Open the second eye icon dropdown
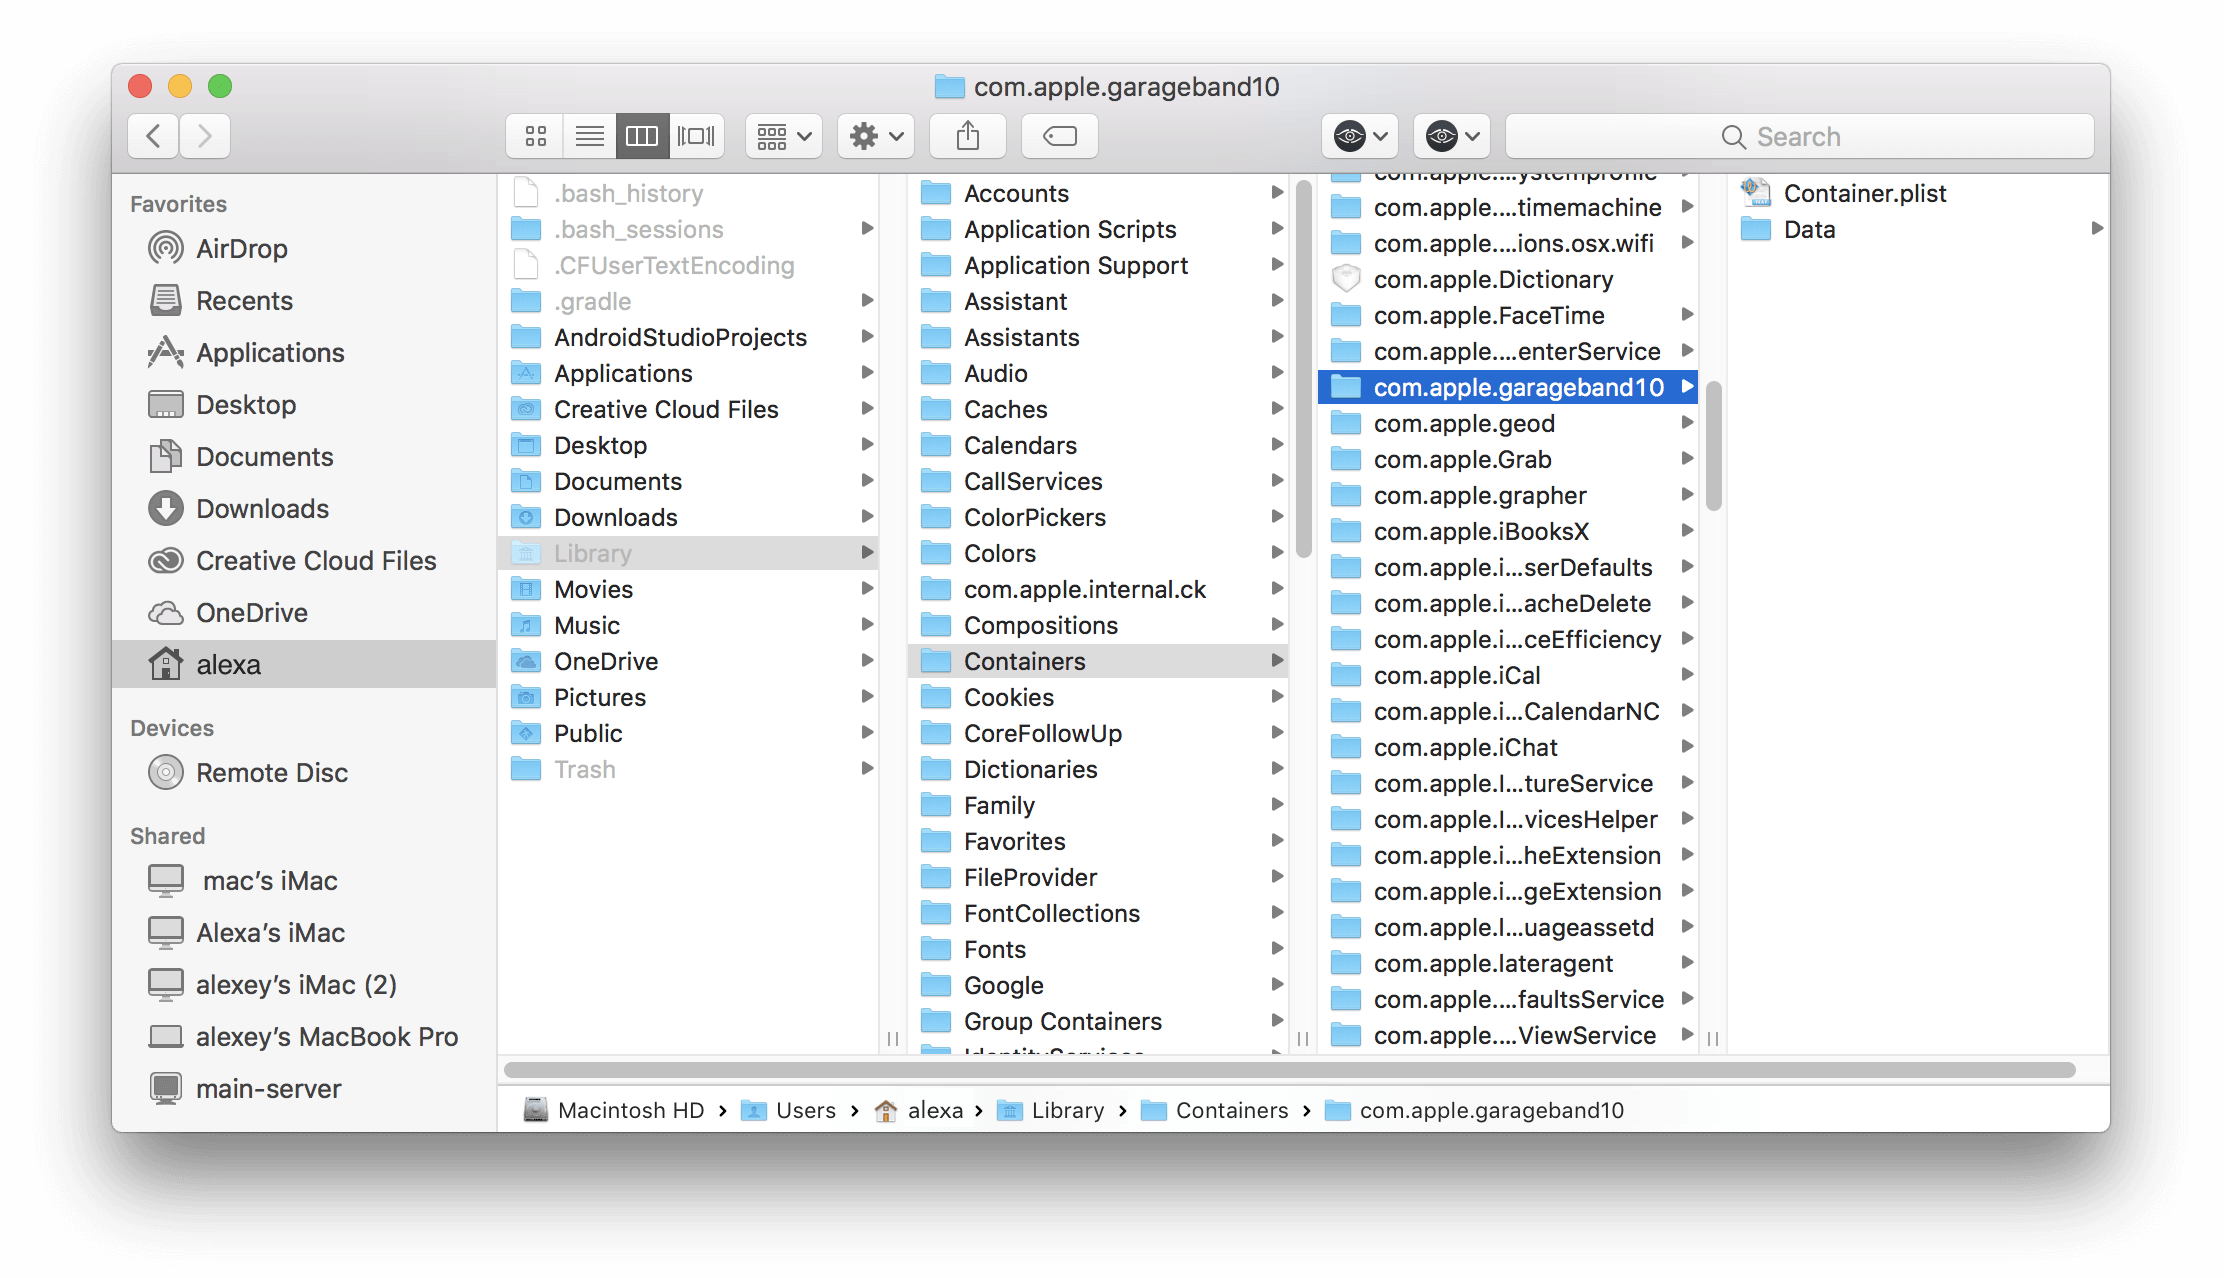The height and width of the screenshot is (1278, 2224). tap(1452, 136)
